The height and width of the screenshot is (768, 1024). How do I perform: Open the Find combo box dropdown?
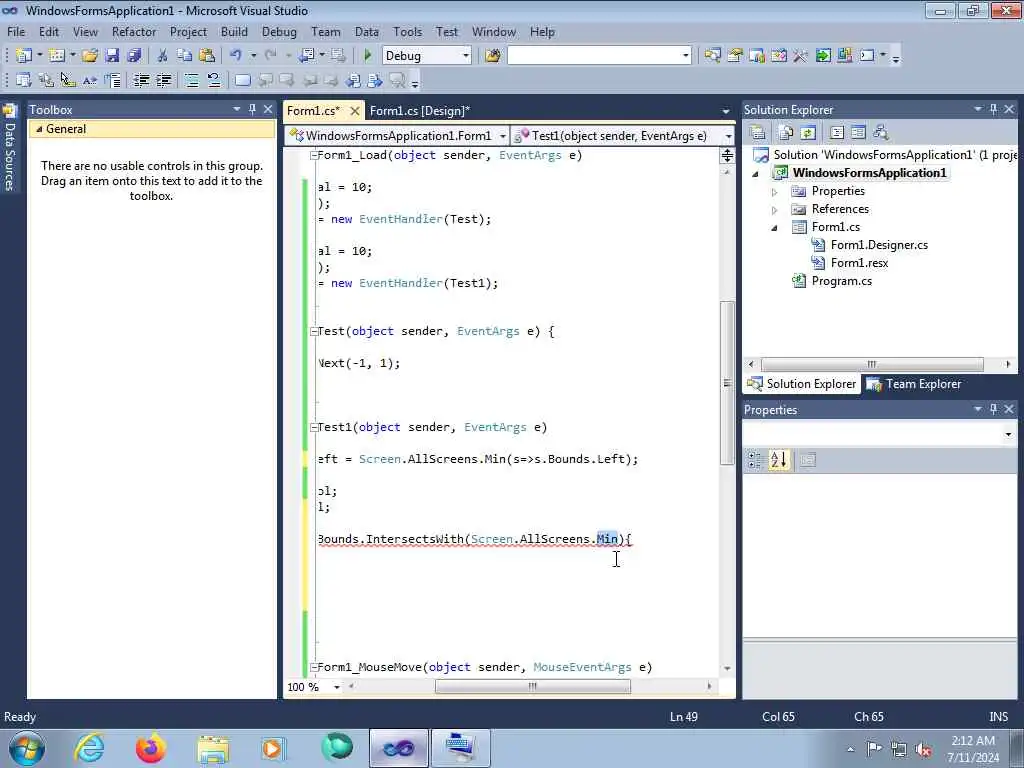point(686,56)
